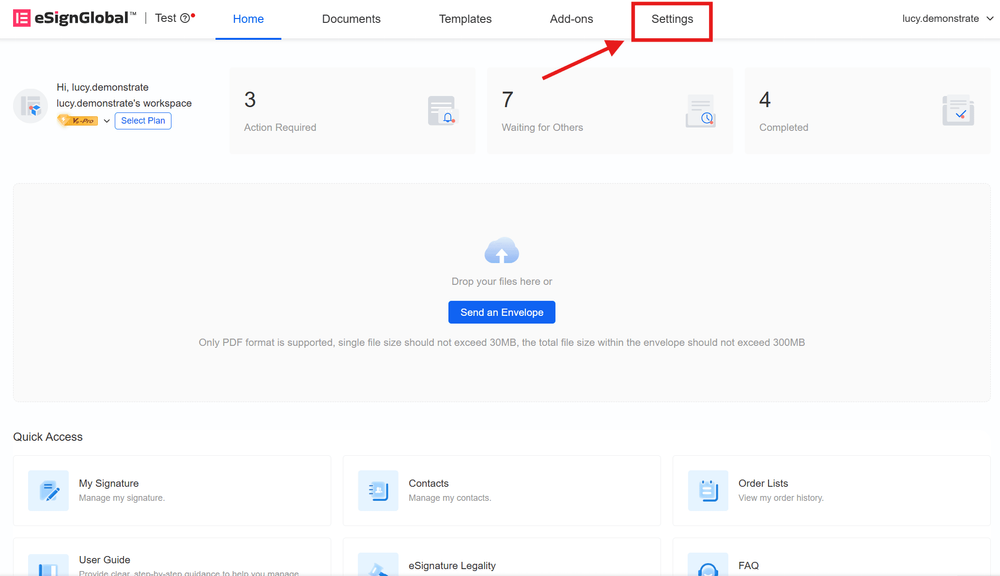This screenshot has height=576, width=1000.
Task: Open the Settings tab
Action: click(672, 19)
